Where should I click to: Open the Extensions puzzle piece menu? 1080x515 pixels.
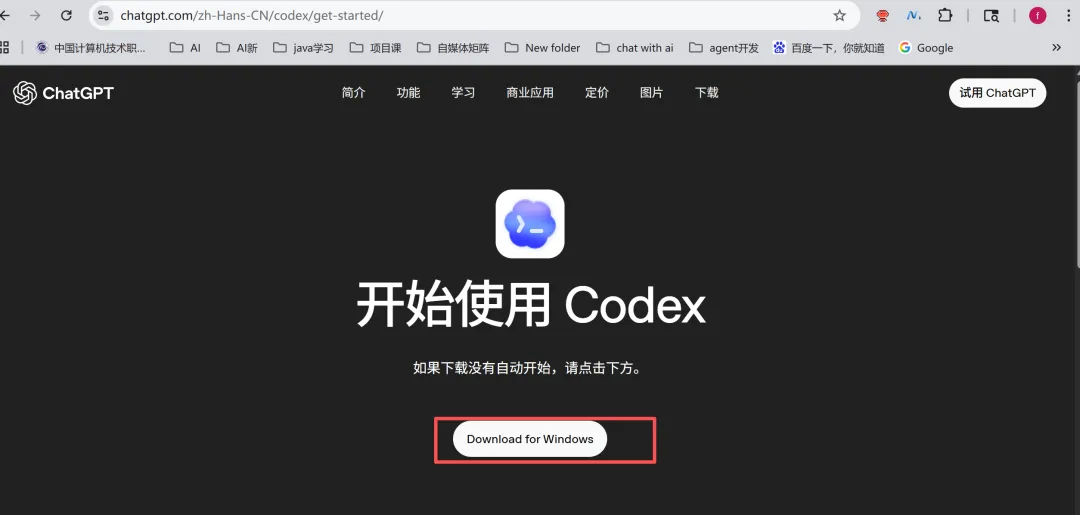click(945, 15)
